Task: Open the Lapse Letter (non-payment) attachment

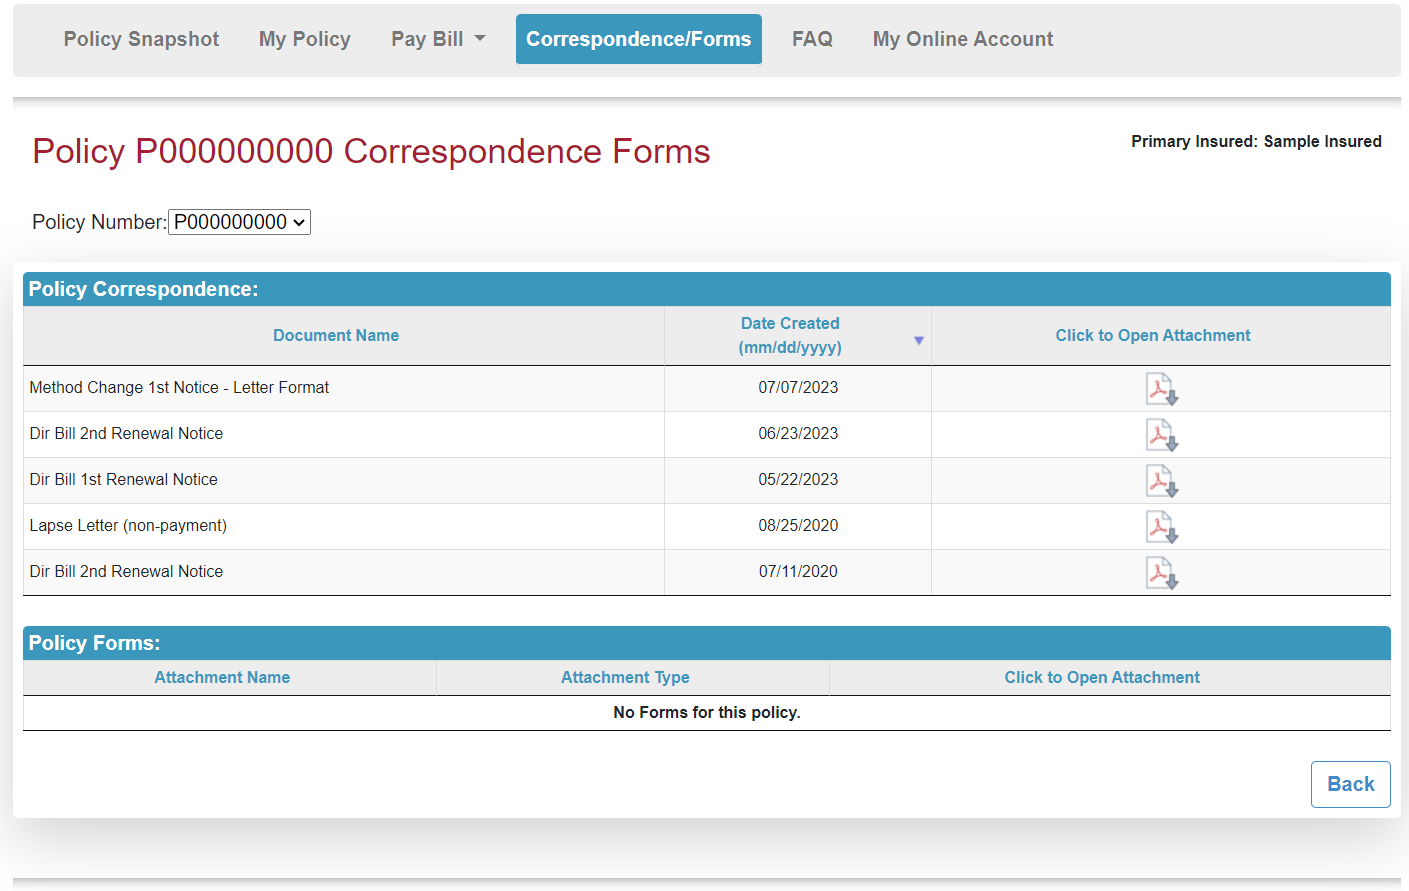Action: click(1161, 526)
